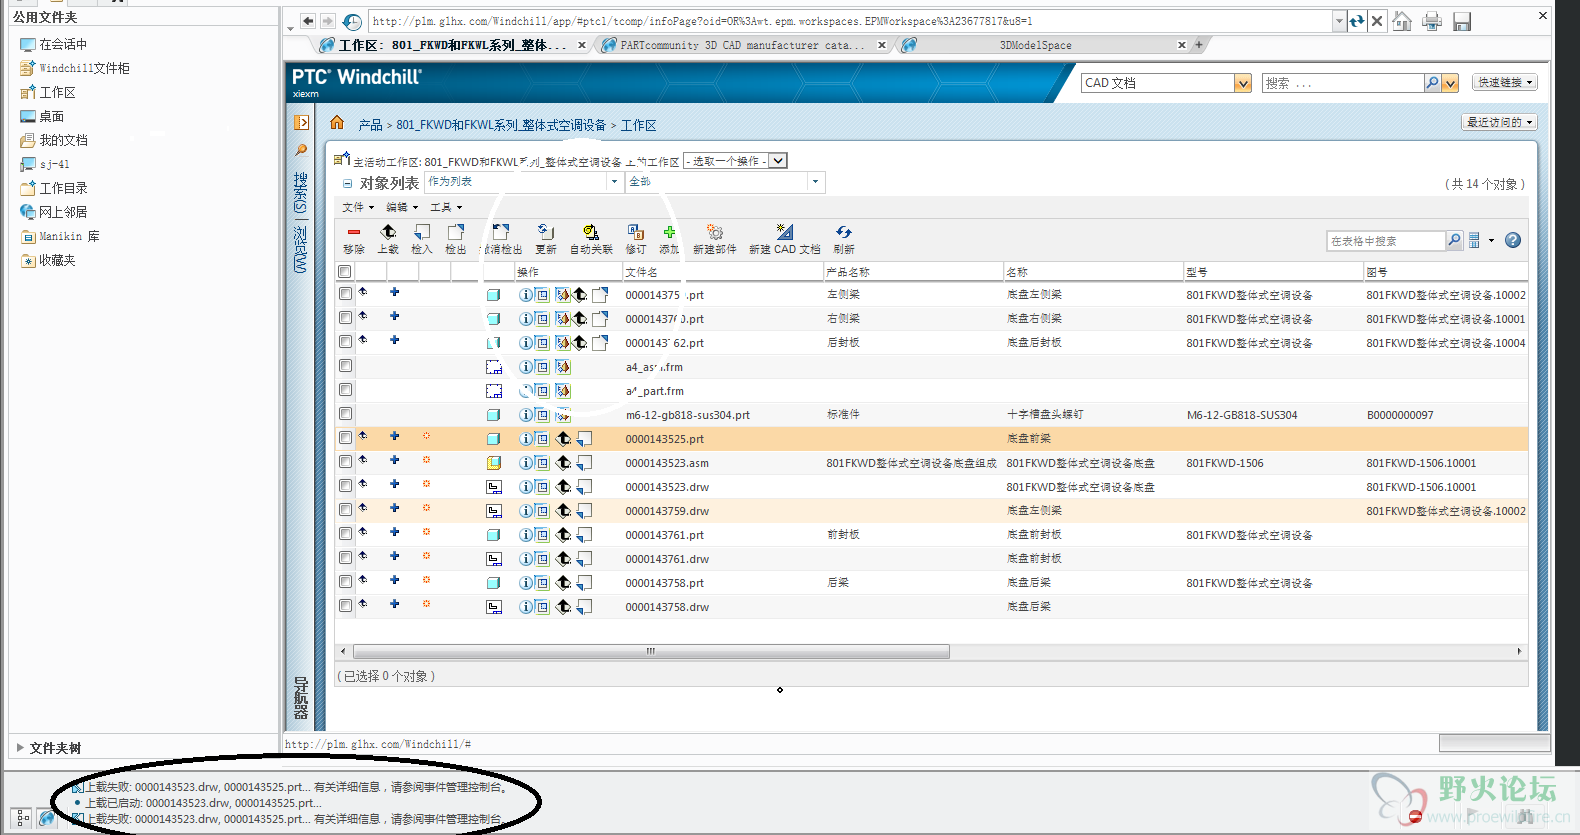Expand the 文件夹树 panel
The image size is (1580, 835).
pos(20,747)
